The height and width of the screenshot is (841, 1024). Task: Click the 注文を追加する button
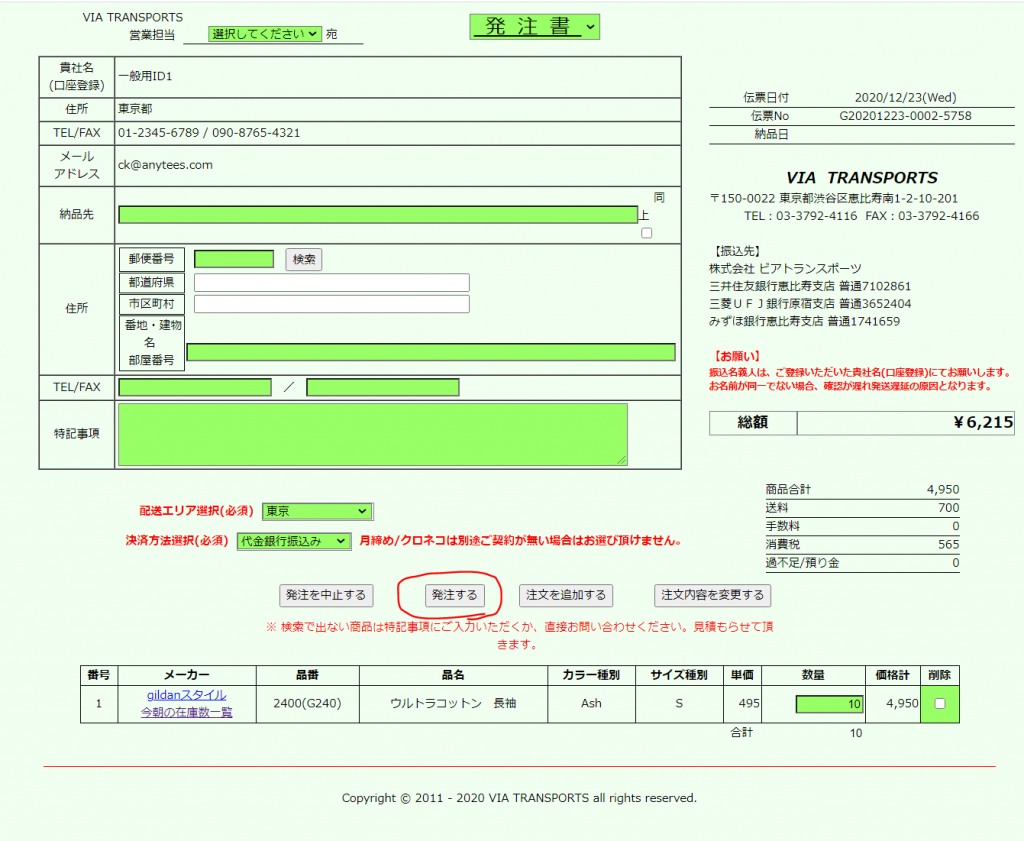coord(566,595)
